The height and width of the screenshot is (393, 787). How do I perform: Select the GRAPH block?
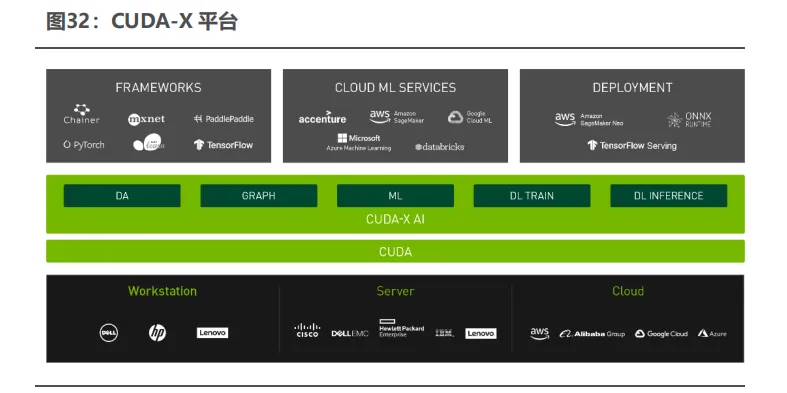(258, 196)
